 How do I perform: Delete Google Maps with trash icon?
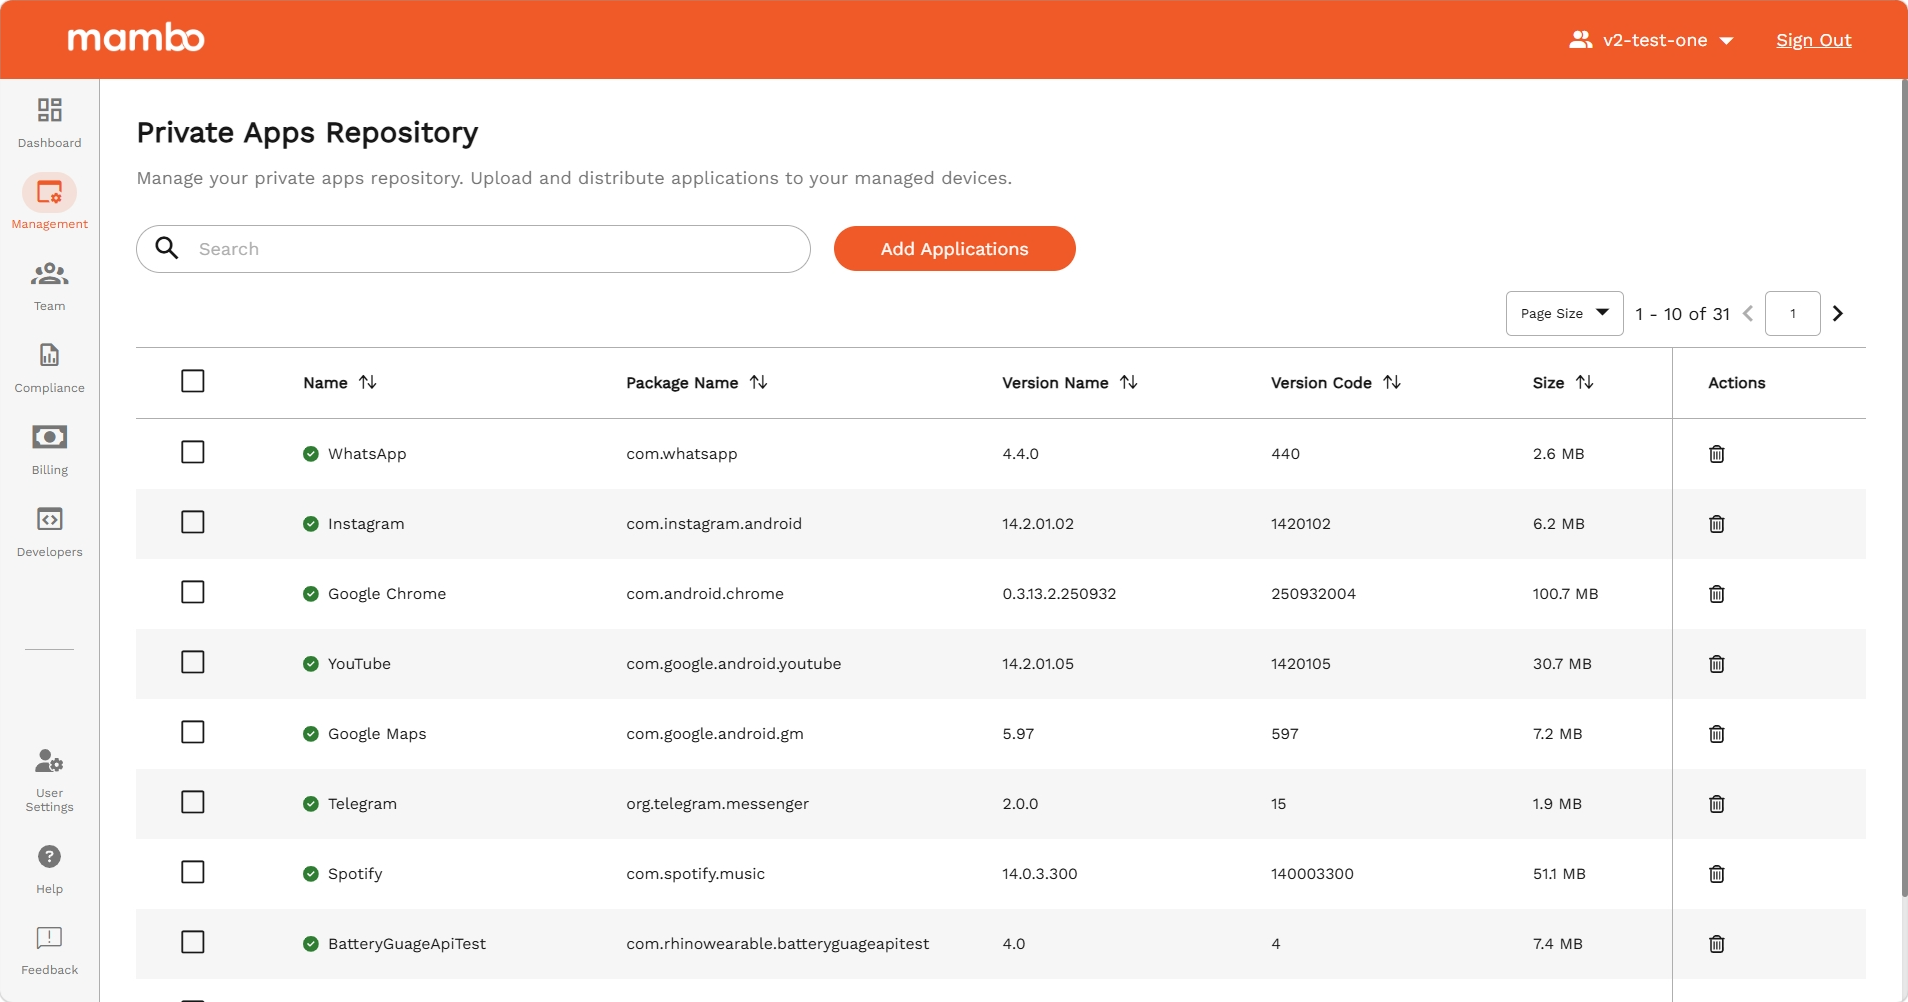[x=1717, y=734]
